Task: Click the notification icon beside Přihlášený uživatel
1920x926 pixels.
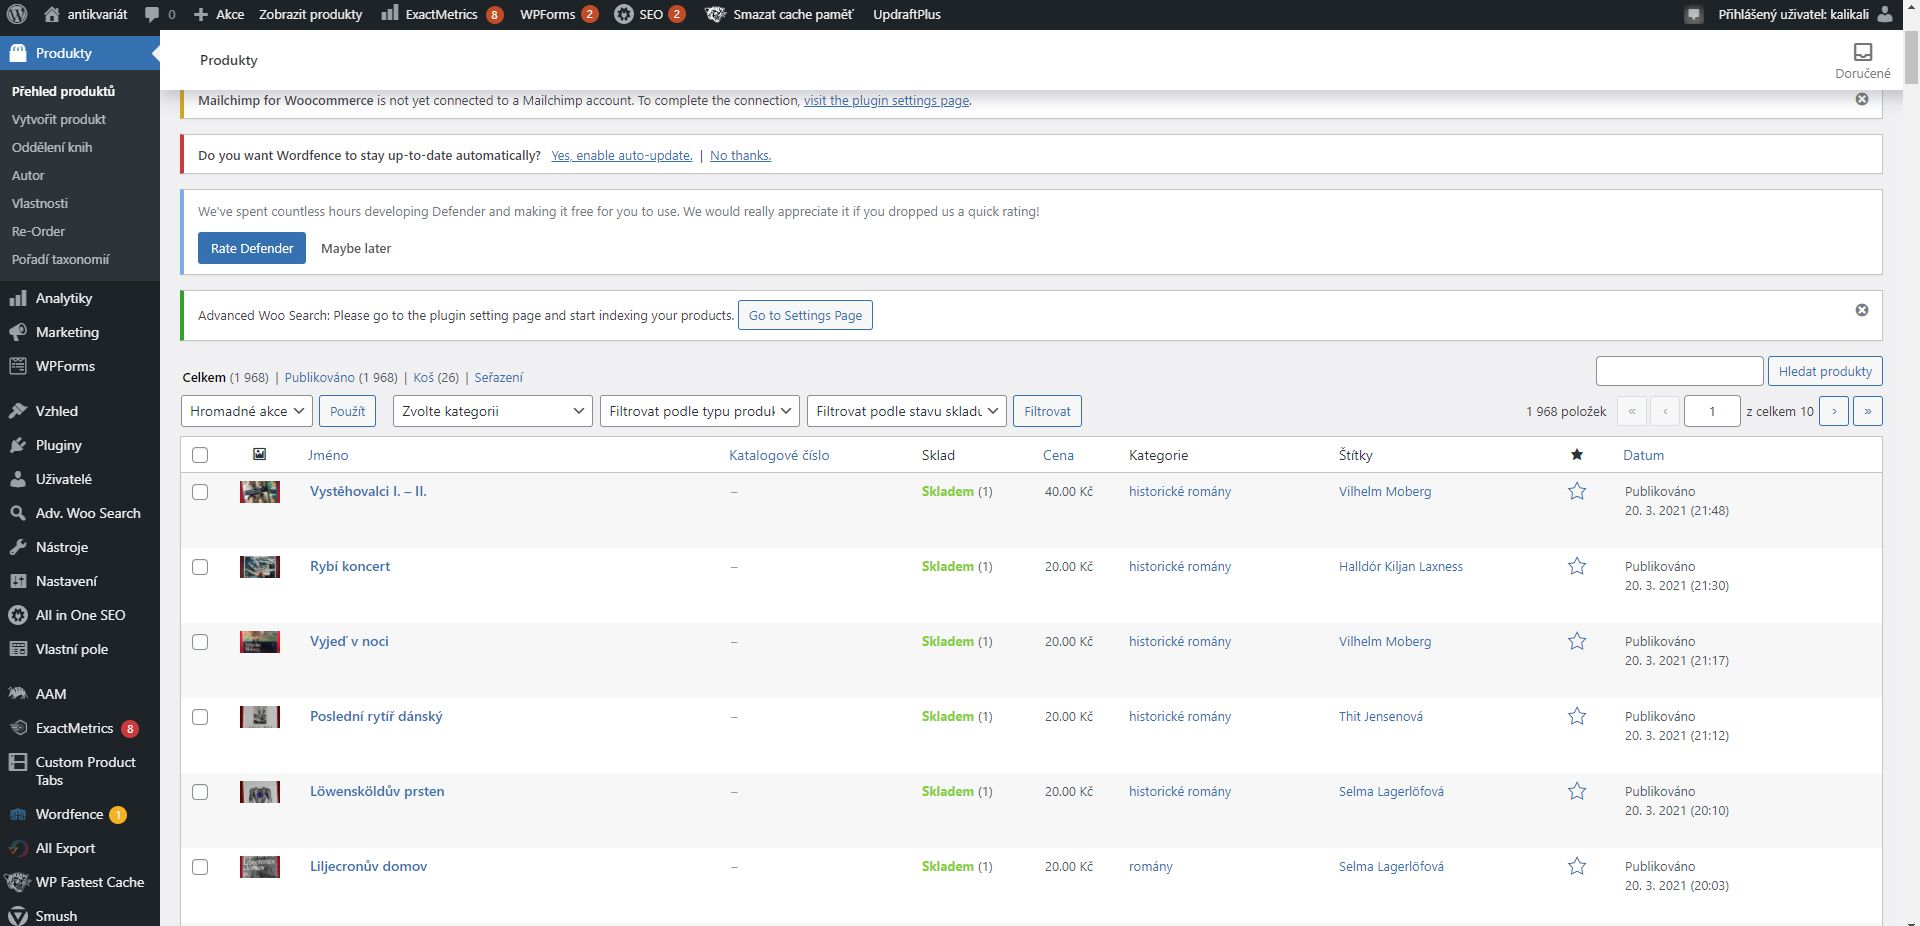Action: pyautogui.click(x=1693, y=15)
